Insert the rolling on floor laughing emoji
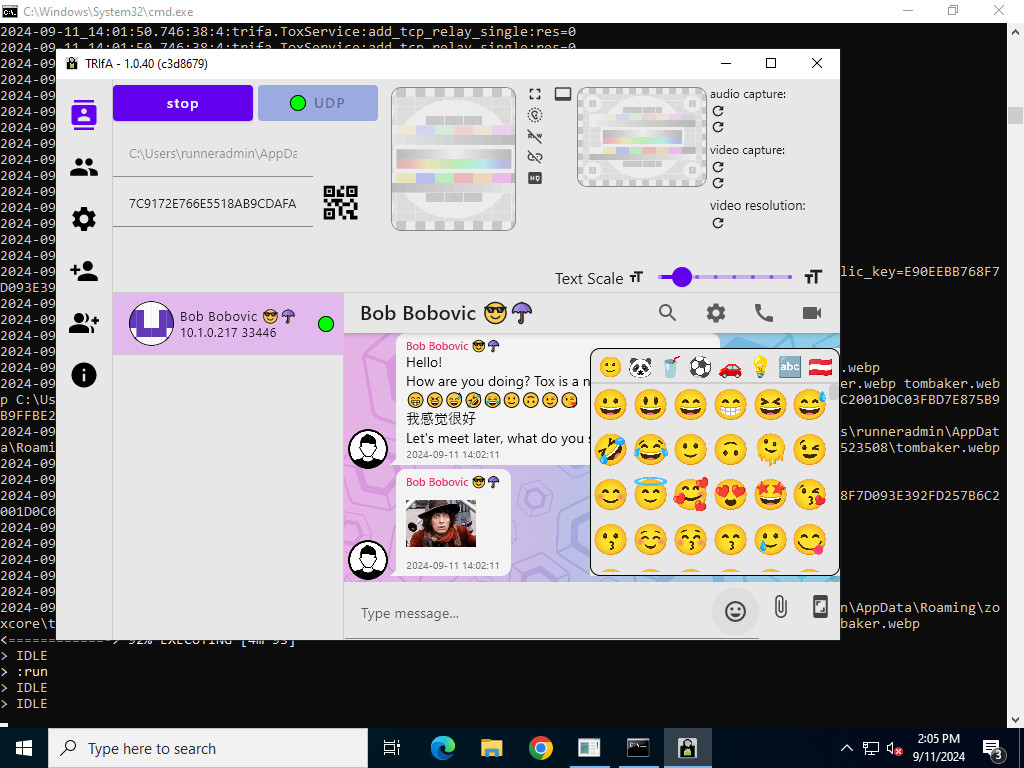Screen dimensions: 1024x768 [611, 449]
